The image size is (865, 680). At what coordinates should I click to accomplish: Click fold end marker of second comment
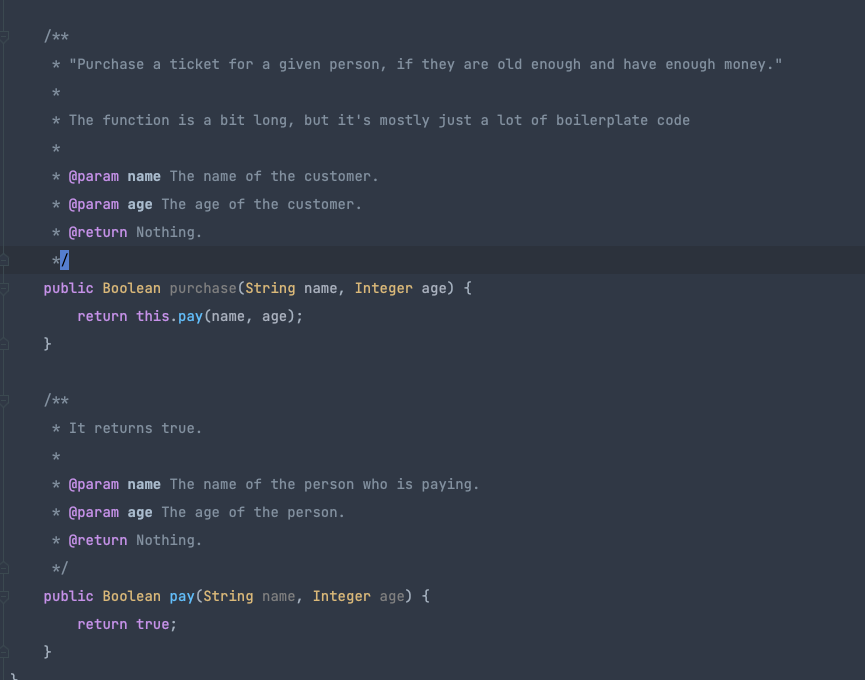[5, 568]
